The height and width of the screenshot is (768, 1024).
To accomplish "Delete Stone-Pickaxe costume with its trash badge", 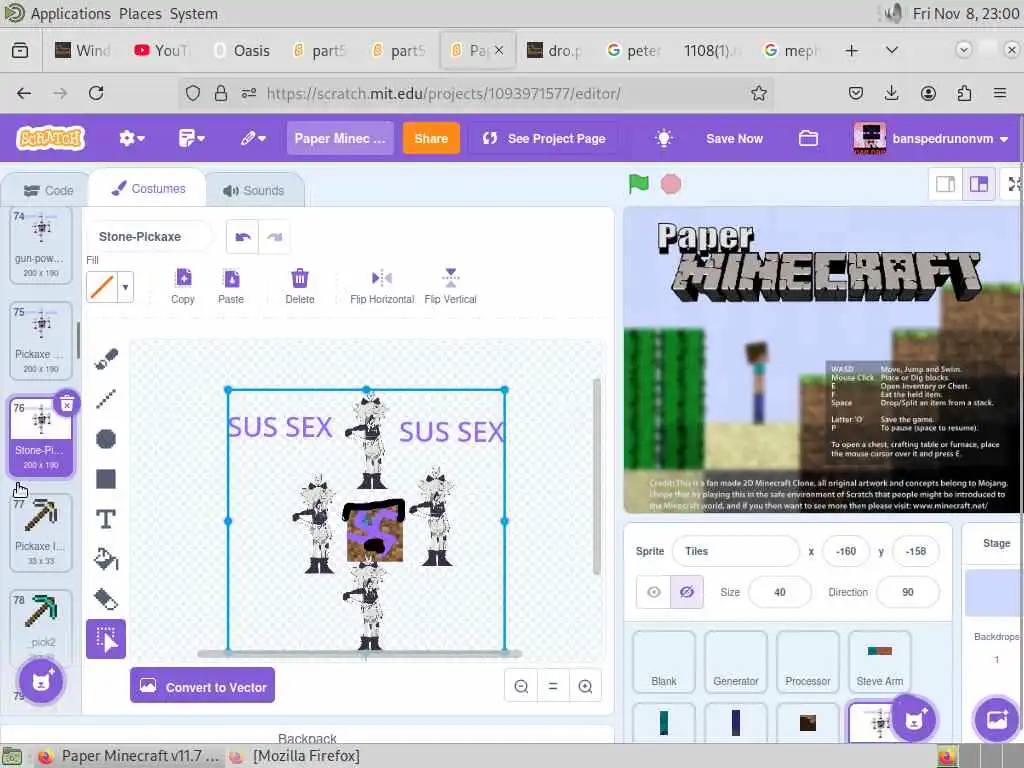I will [67, 405].
